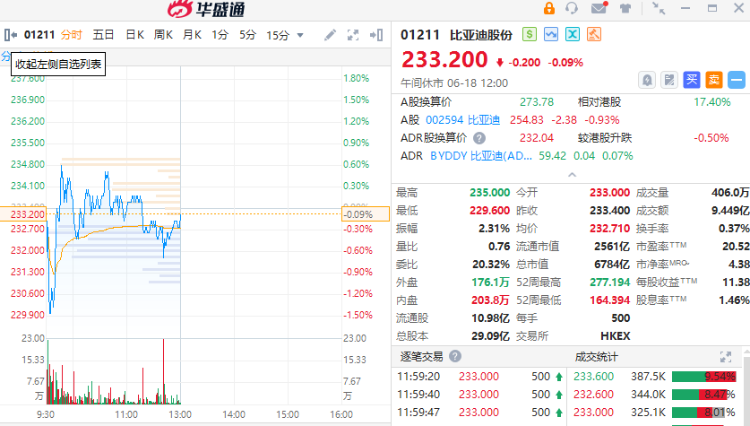Collapse the left watchlist panel icon

pyautogui.click(x=11, y=35)
